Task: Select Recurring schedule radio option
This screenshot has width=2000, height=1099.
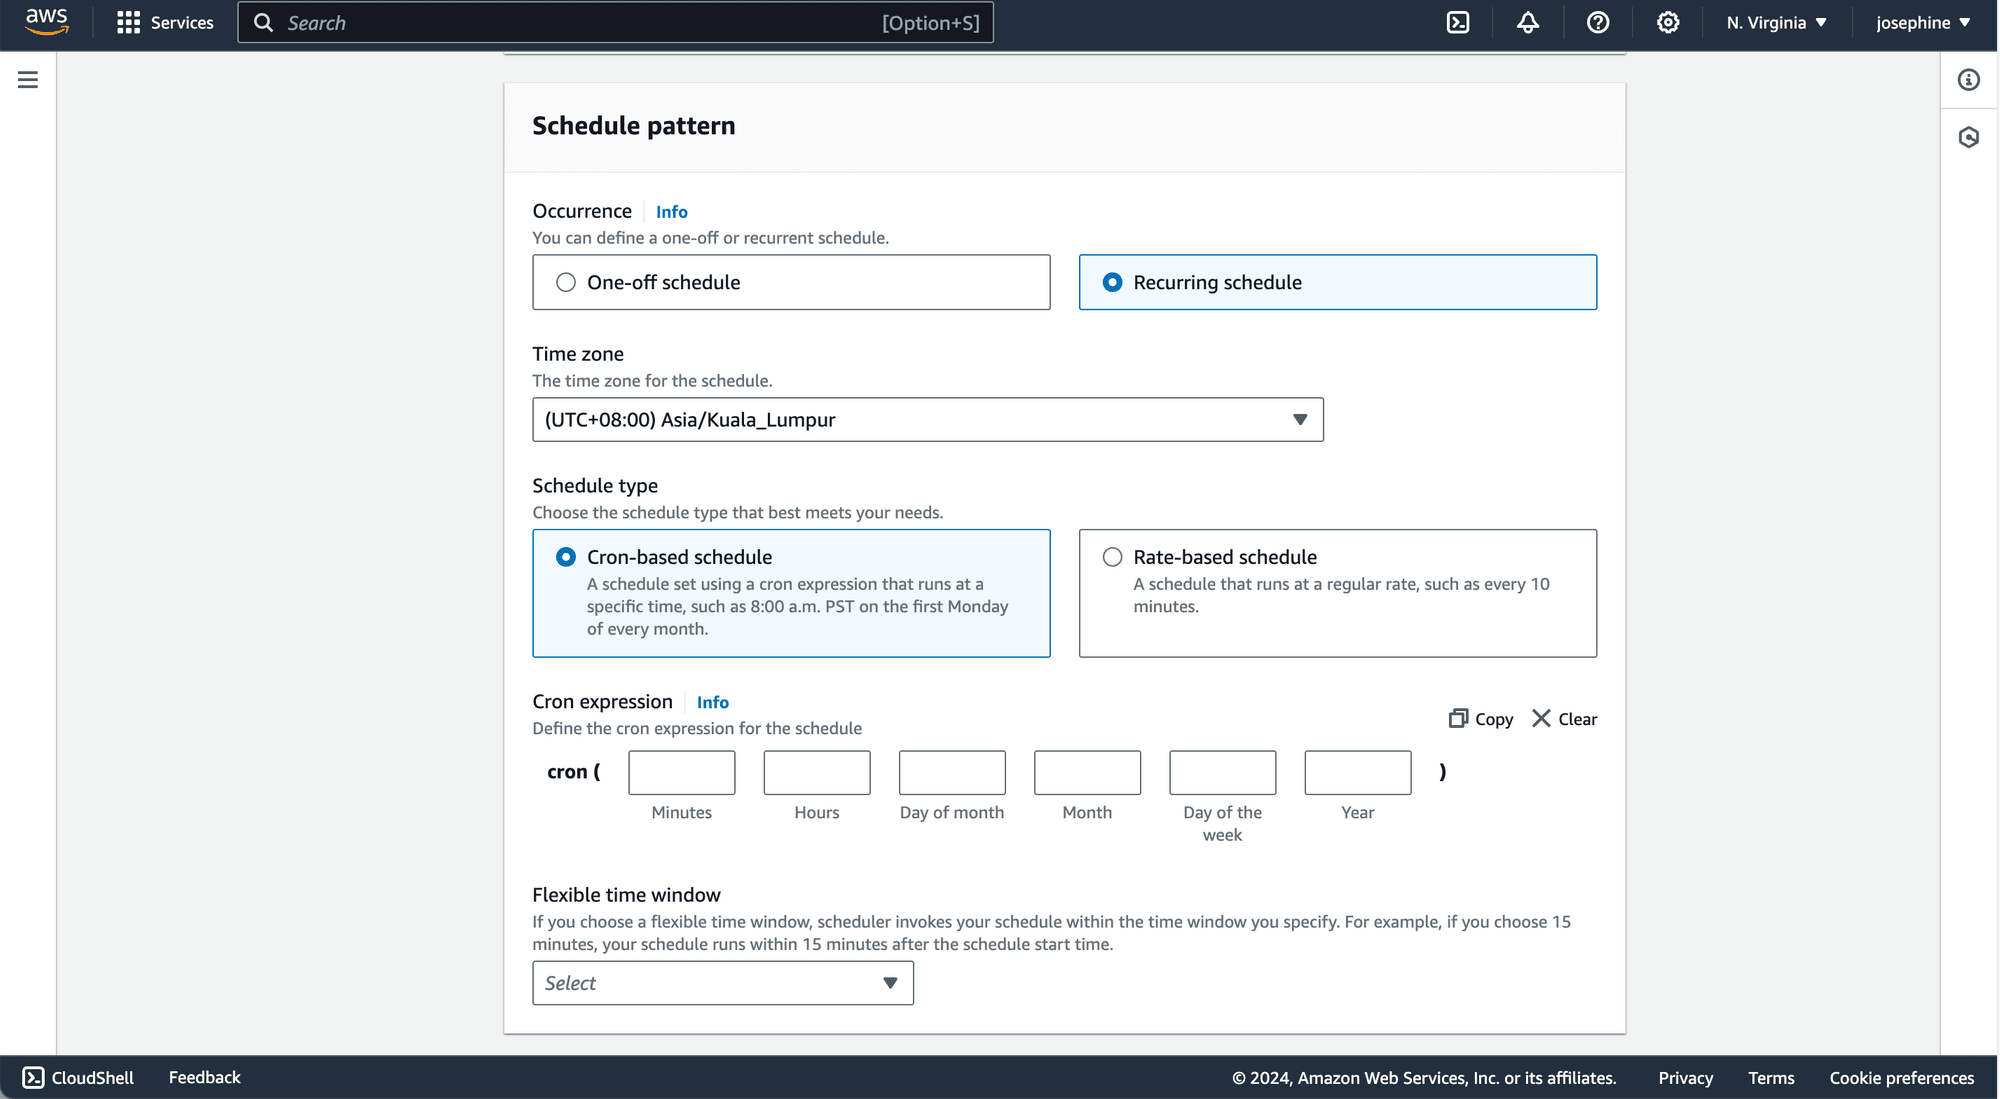Action: pos(1112,282)
